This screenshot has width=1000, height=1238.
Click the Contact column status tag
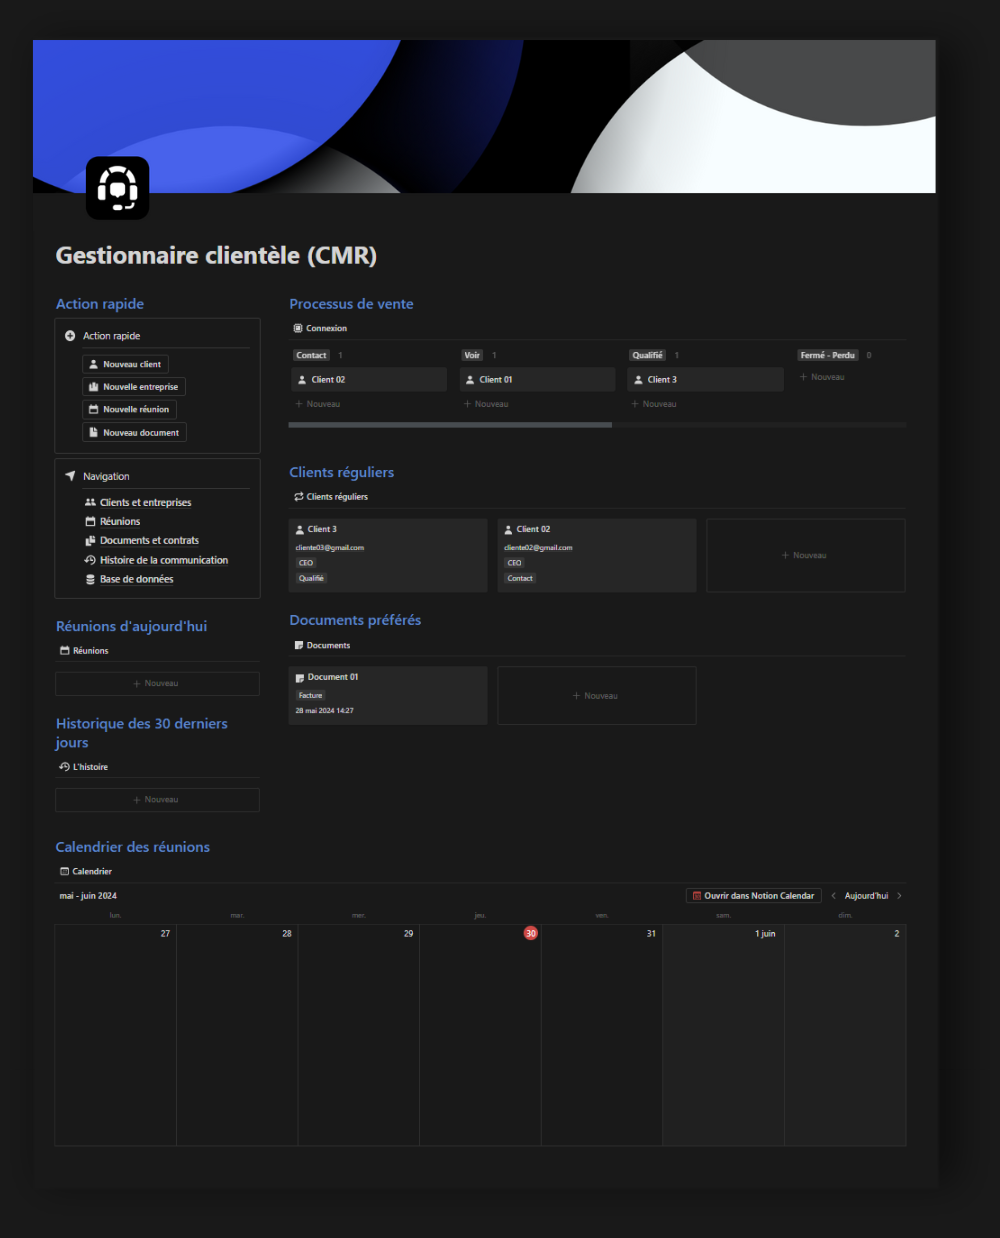311,355
